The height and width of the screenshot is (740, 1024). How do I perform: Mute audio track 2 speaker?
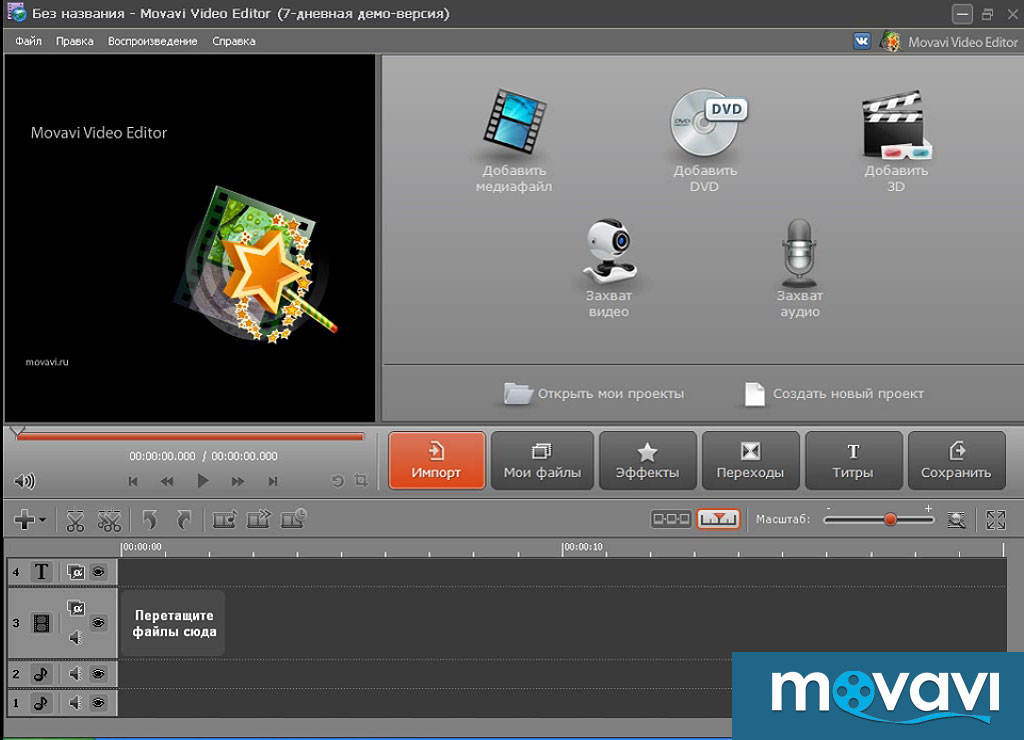(x=75, y=673)
